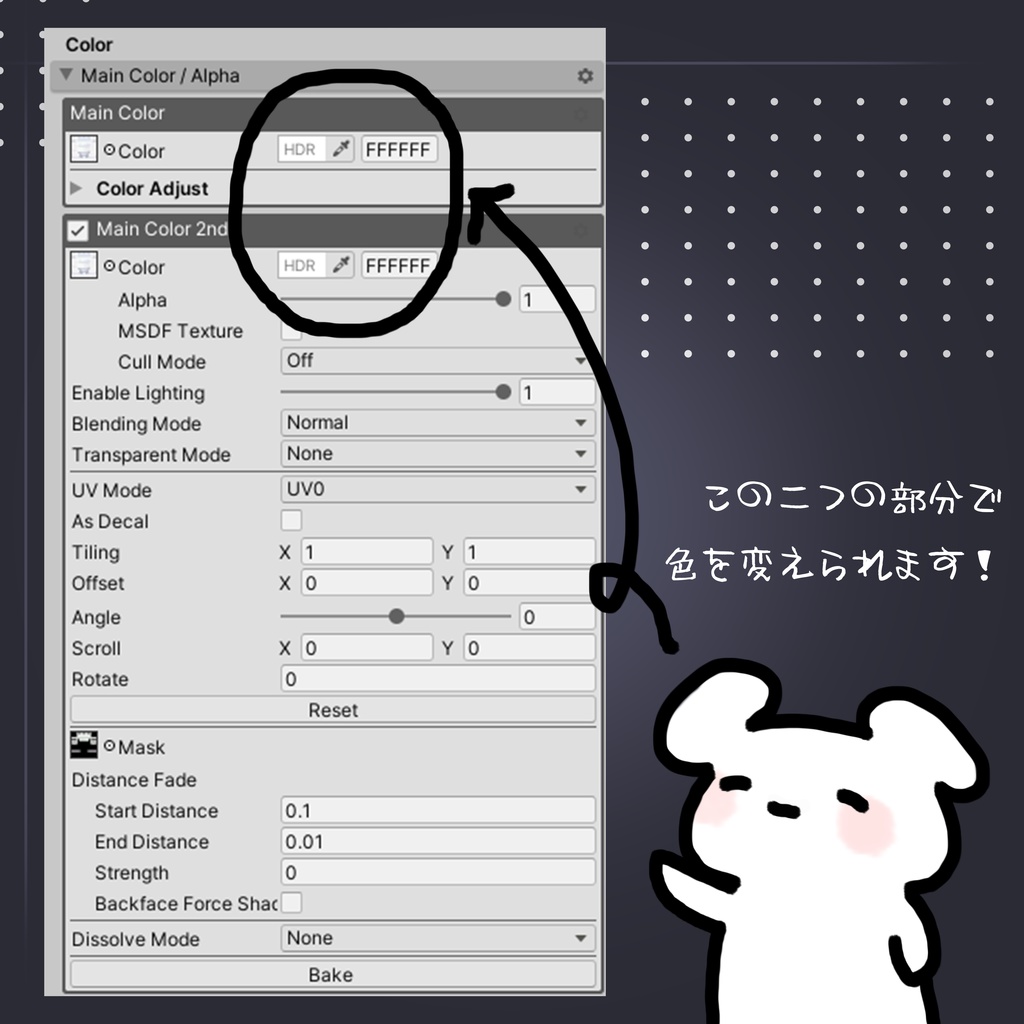Click the Start Distance field
The image size is (1024, 1024).
point(438,810)
